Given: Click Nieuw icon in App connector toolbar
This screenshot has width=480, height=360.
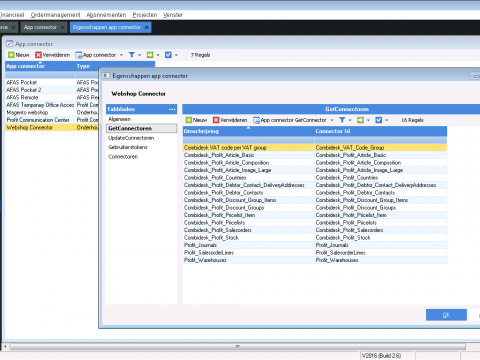Looking at the screenshot, I should pos(11,55).
